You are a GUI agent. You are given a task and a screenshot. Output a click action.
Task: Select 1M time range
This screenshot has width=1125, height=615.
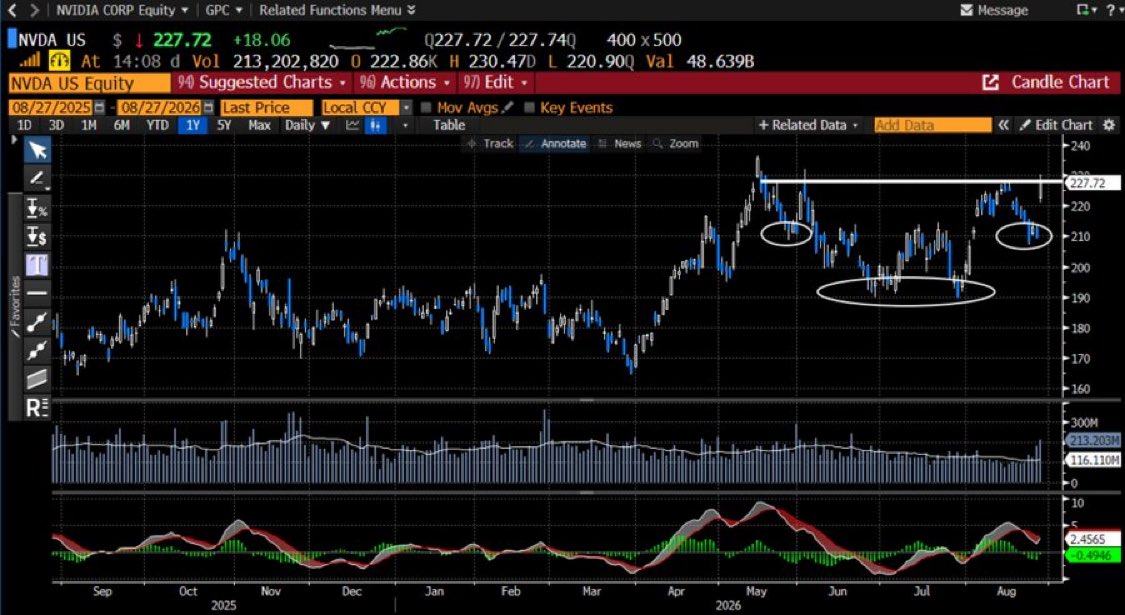(88, 126)
